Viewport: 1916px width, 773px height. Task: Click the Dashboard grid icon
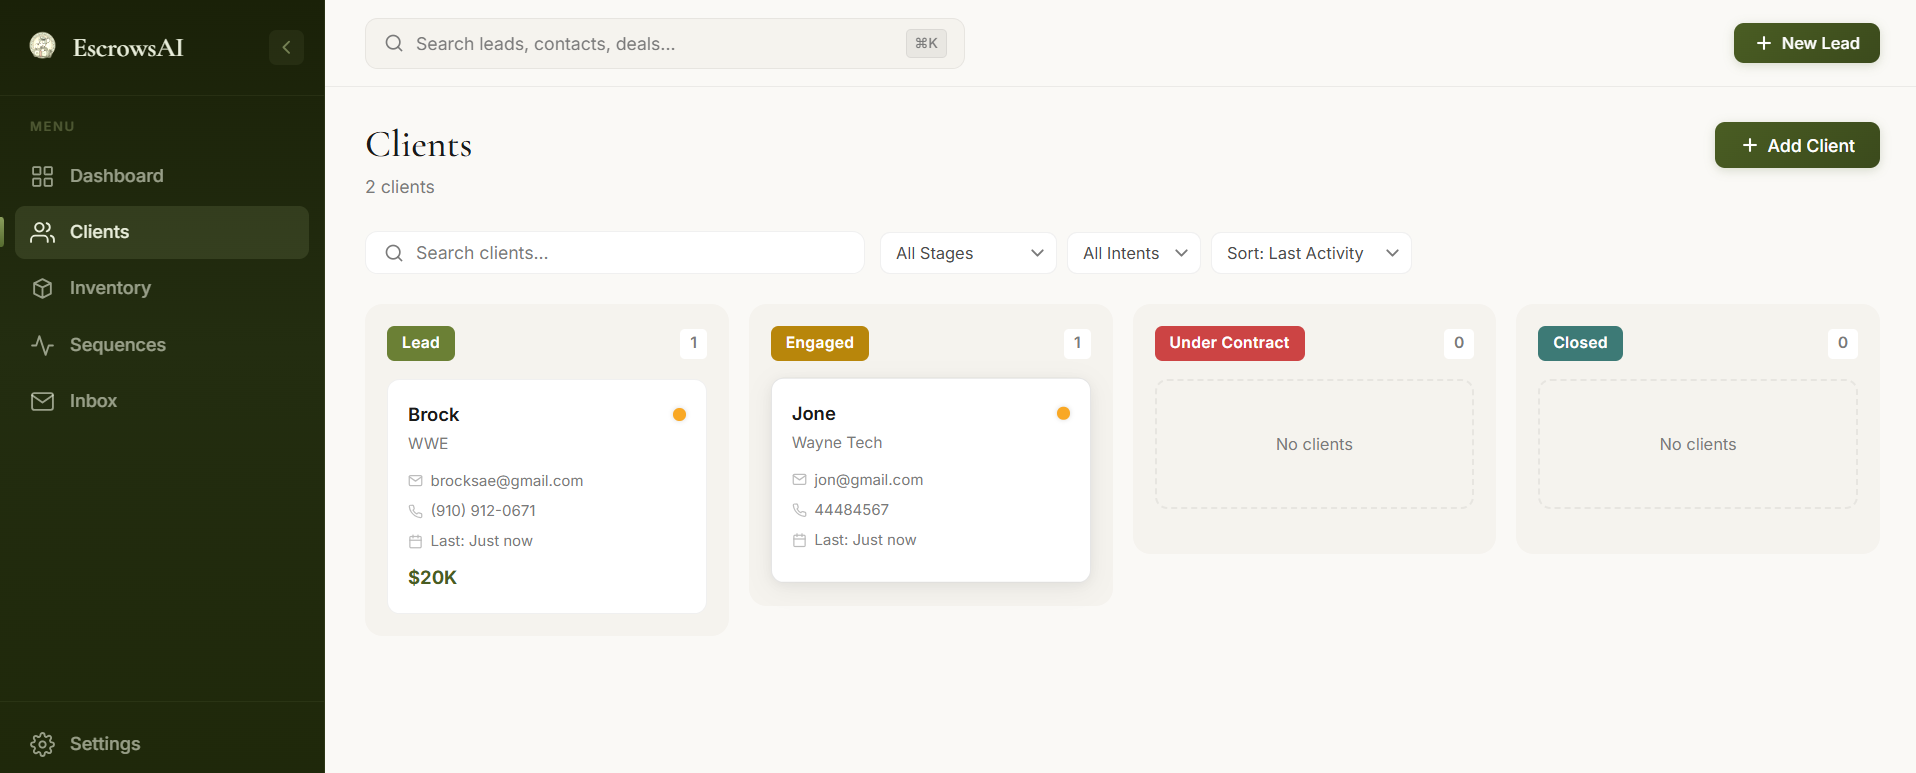42,176
